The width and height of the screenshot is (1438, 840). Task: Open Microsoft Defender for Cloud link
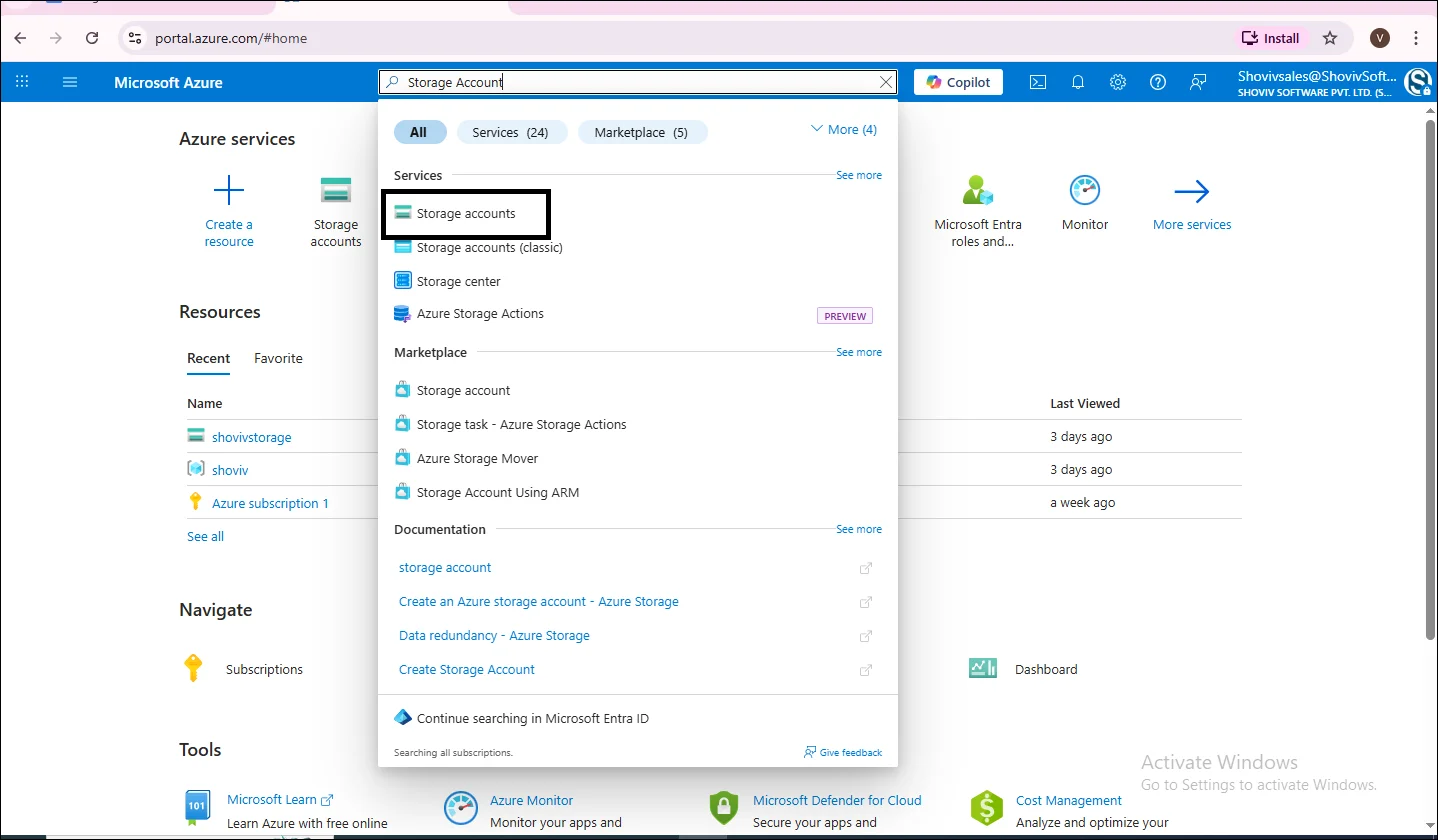tap(837, 800)
